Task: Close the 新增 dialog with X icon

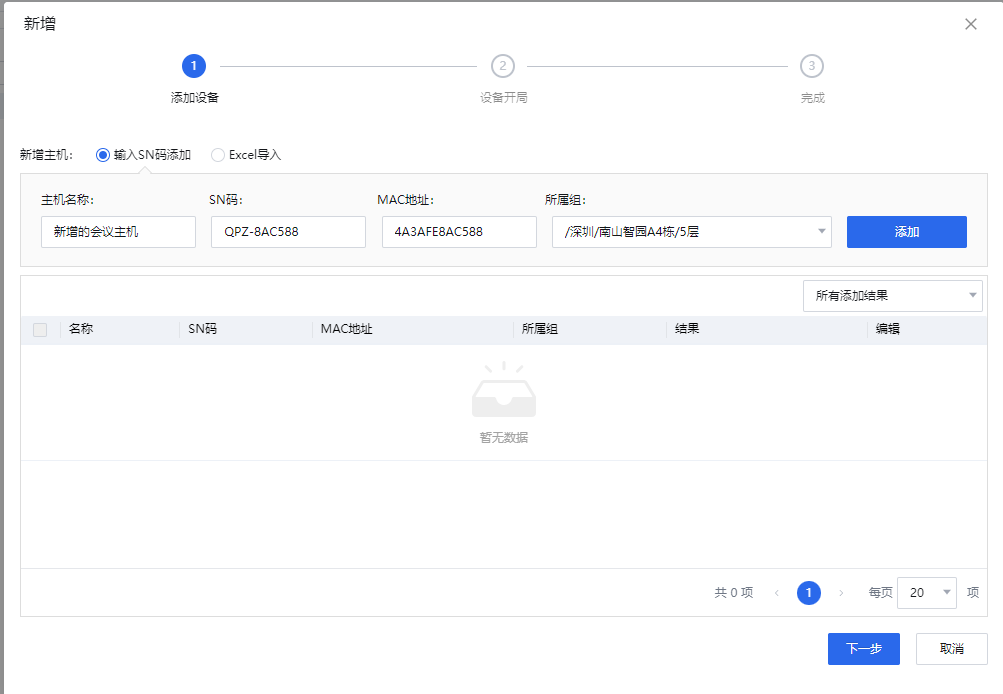Action: [x=970, y=24]
